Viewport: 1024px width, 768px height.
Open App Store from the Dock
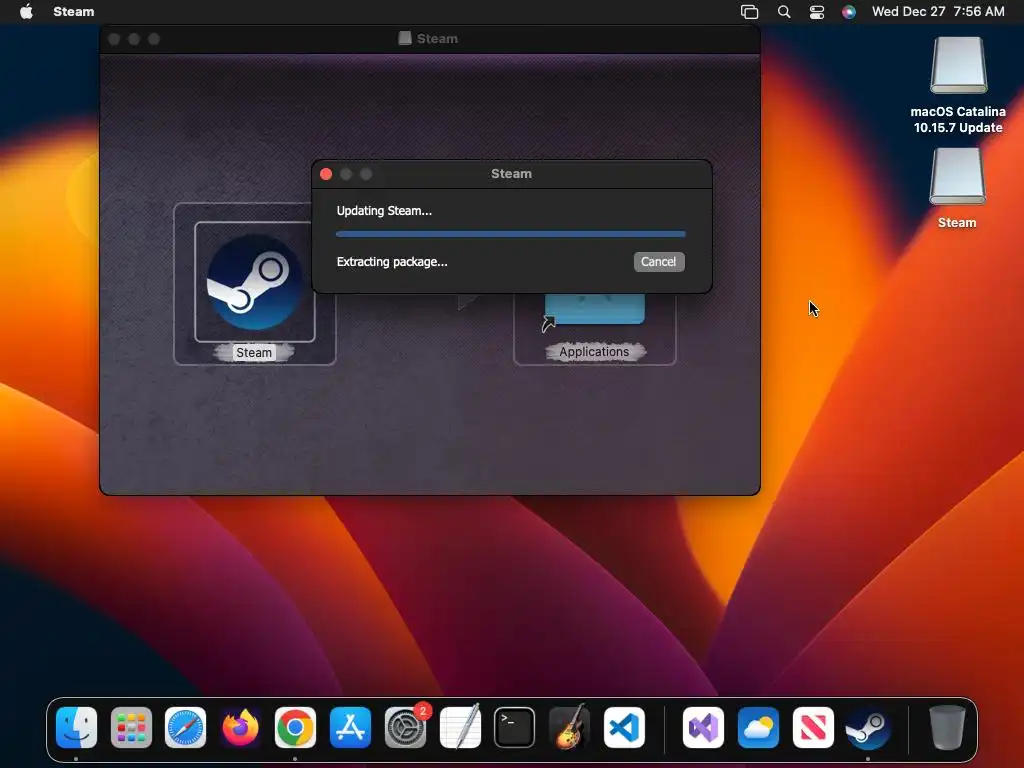350,727
